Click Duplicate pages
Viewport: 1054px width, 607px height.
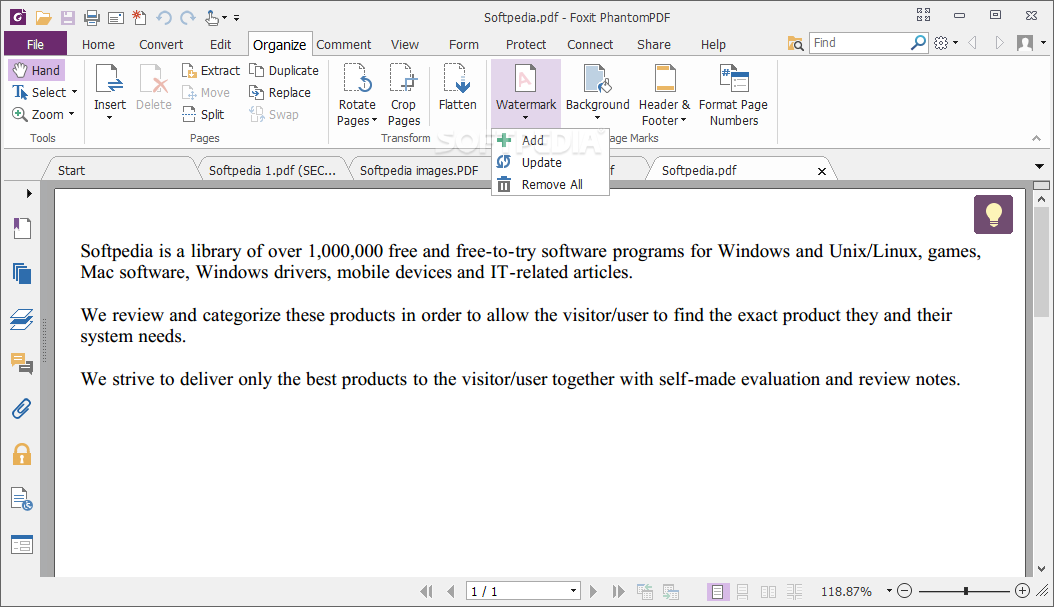click(x=284, y=70)
